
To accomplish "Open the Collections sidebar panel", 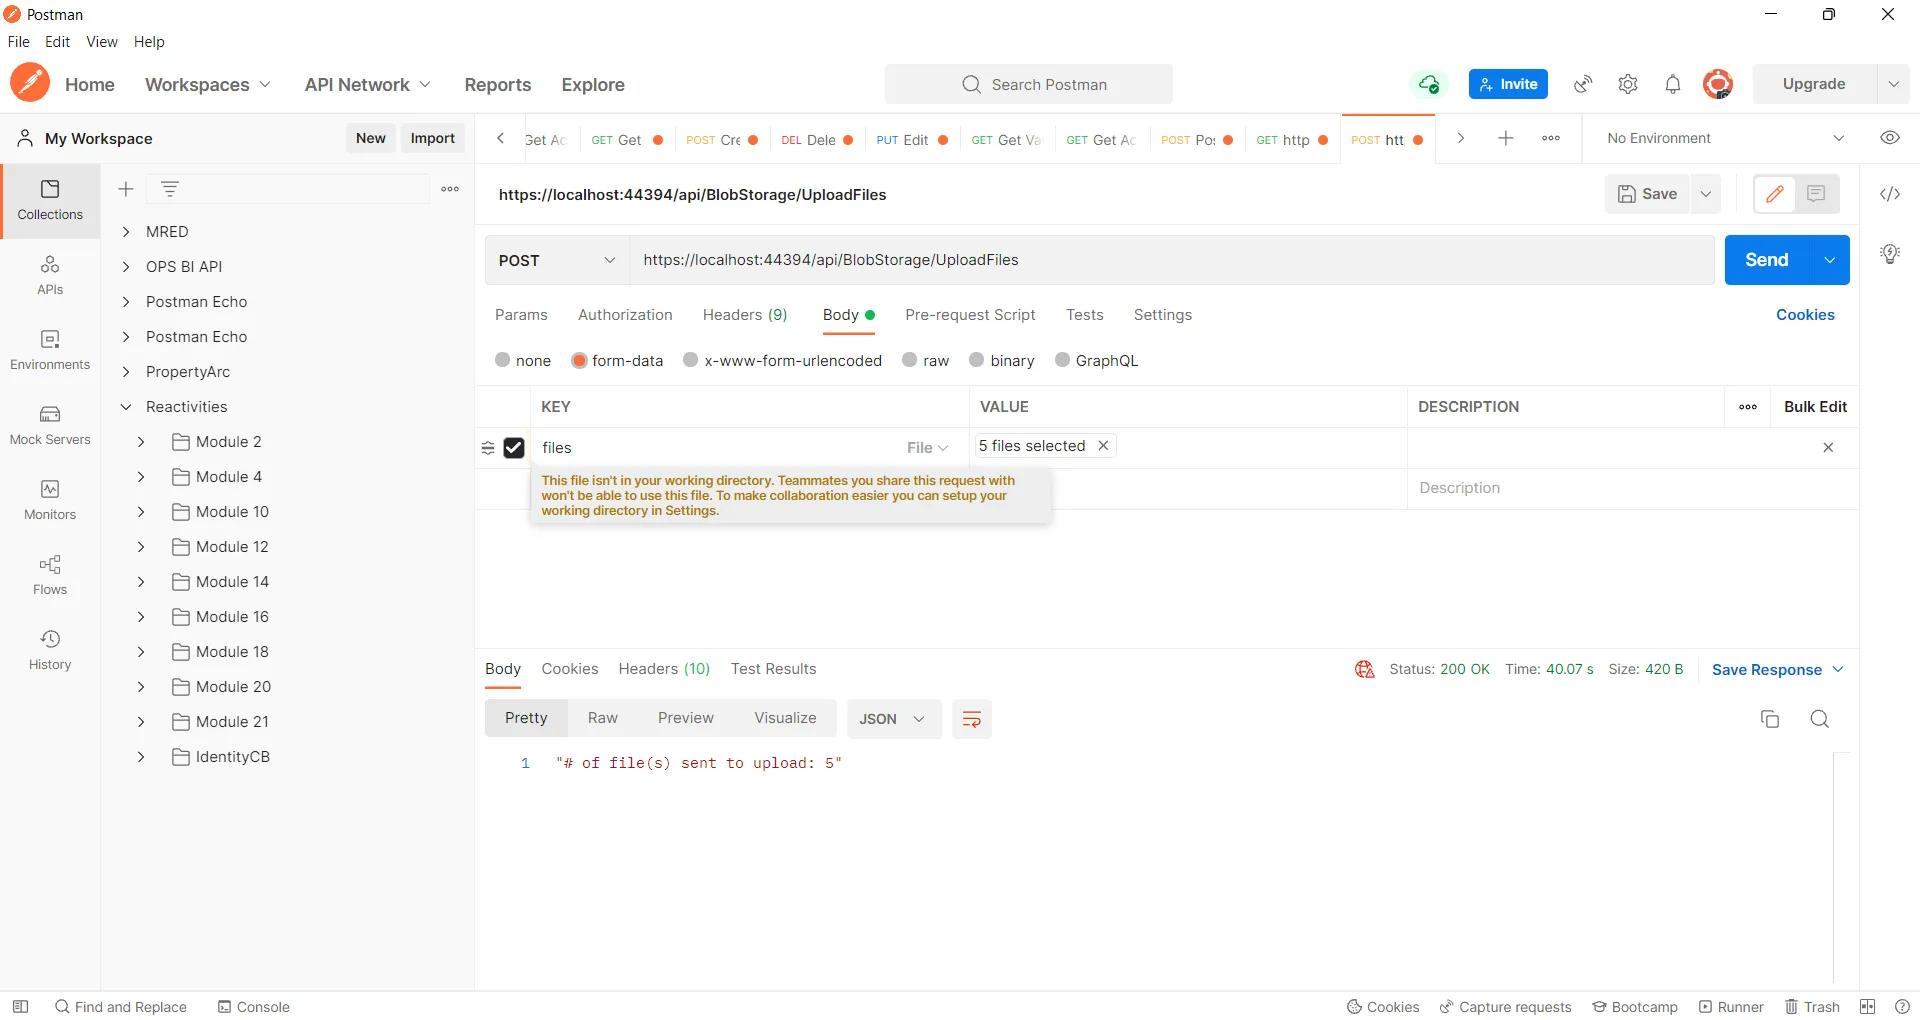I will pos(50,201).
